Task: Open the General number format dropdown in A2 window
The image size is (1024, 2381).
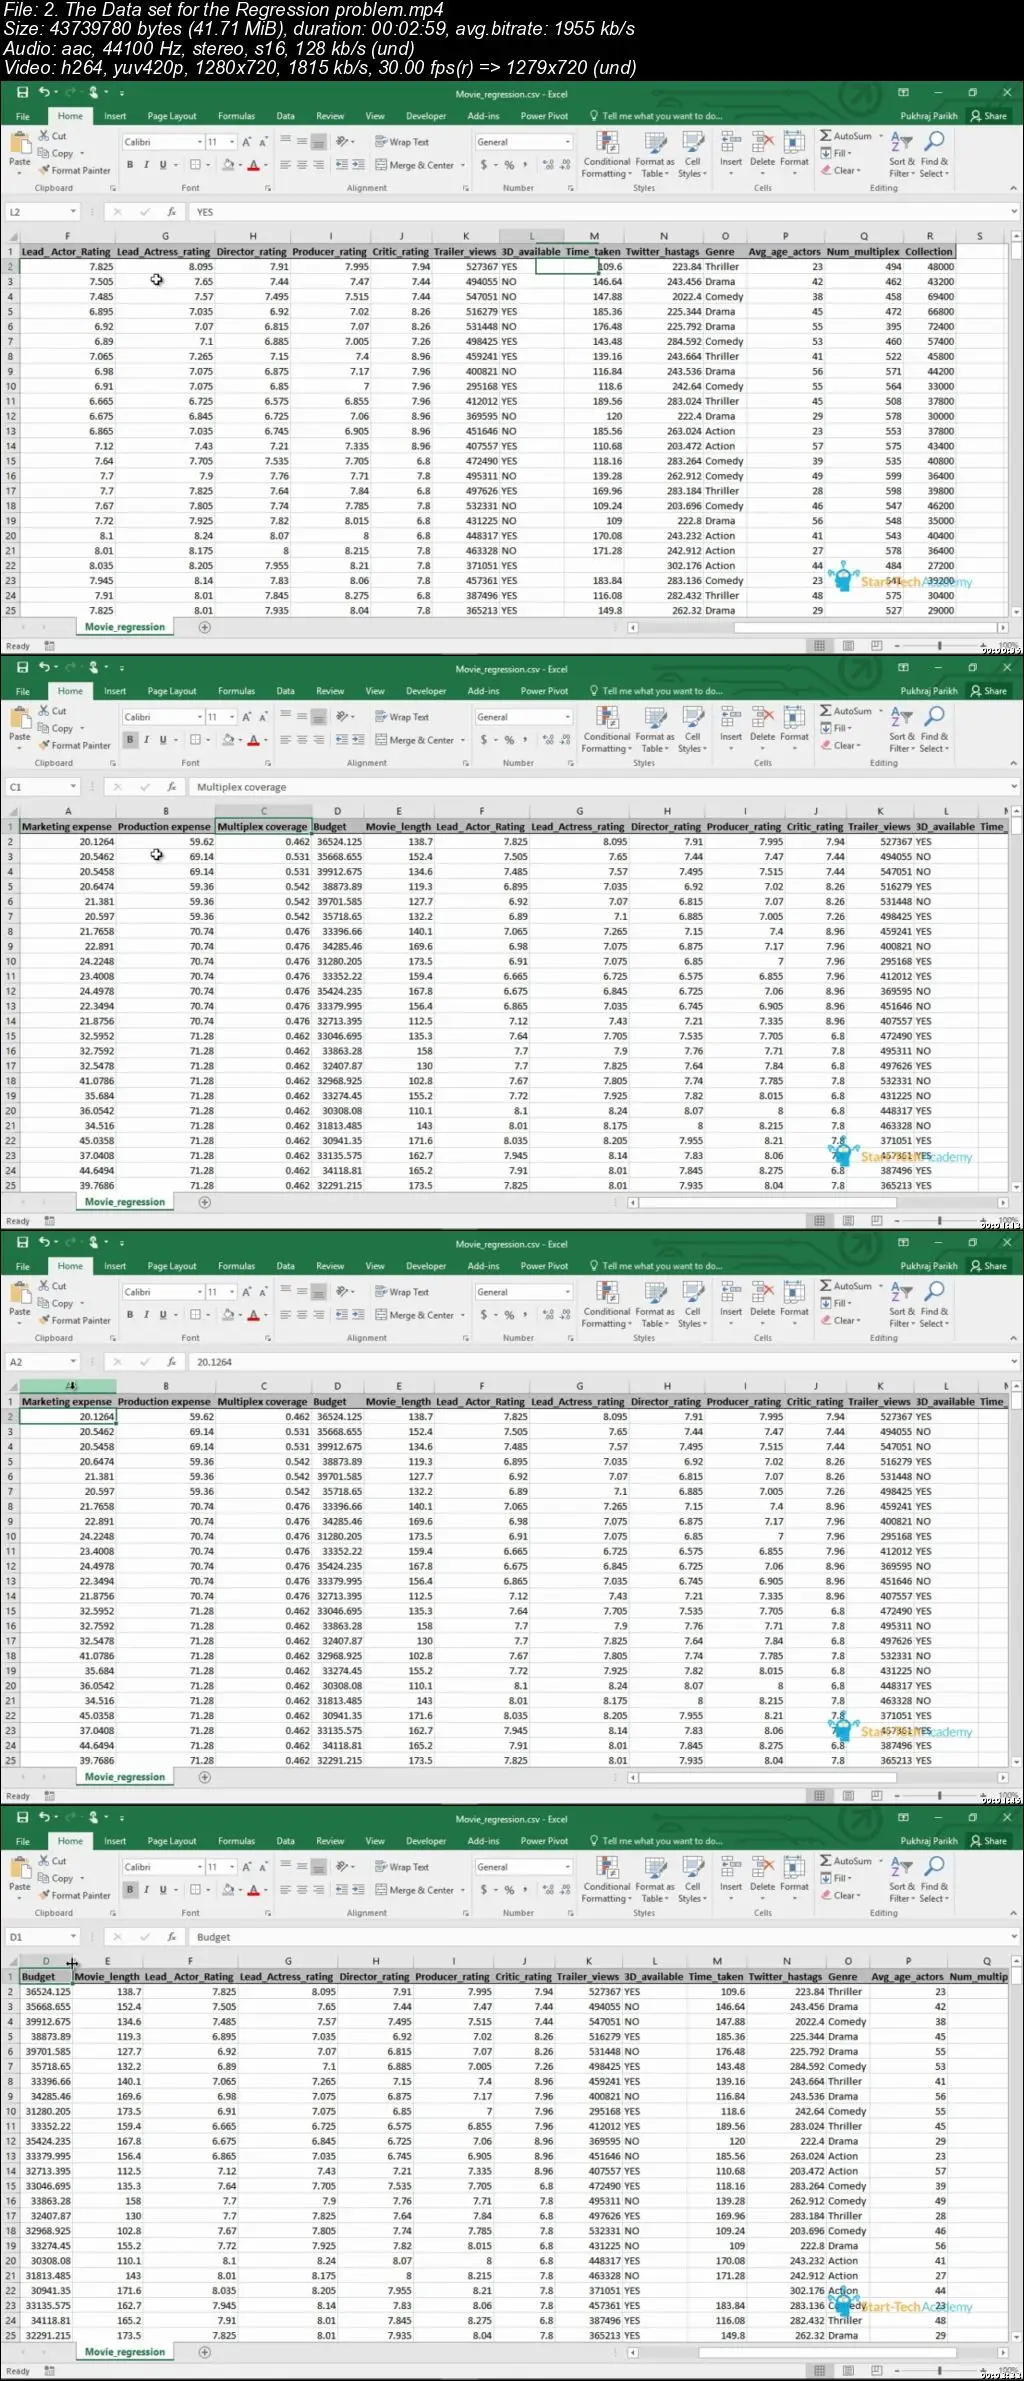Action: pyautogui.click(x=567, y=1292)
